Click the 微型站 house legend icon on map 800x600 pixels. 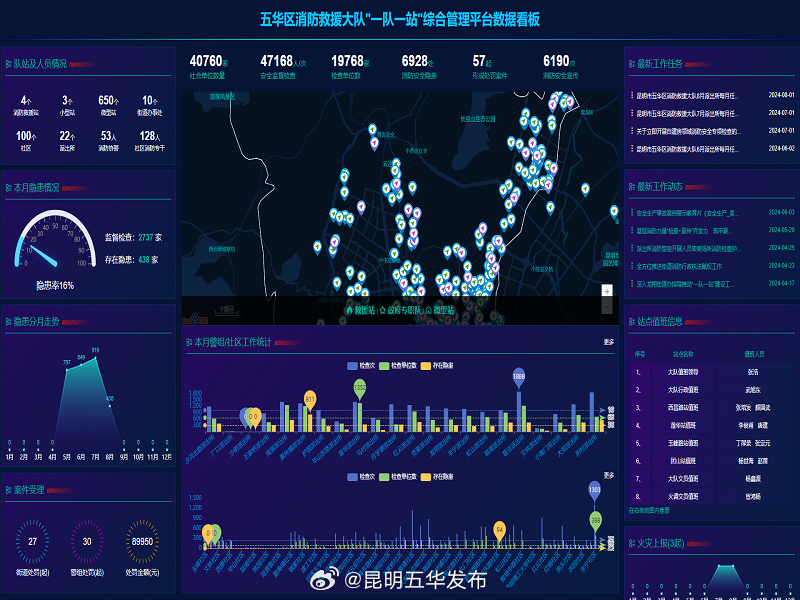point(429,311)
